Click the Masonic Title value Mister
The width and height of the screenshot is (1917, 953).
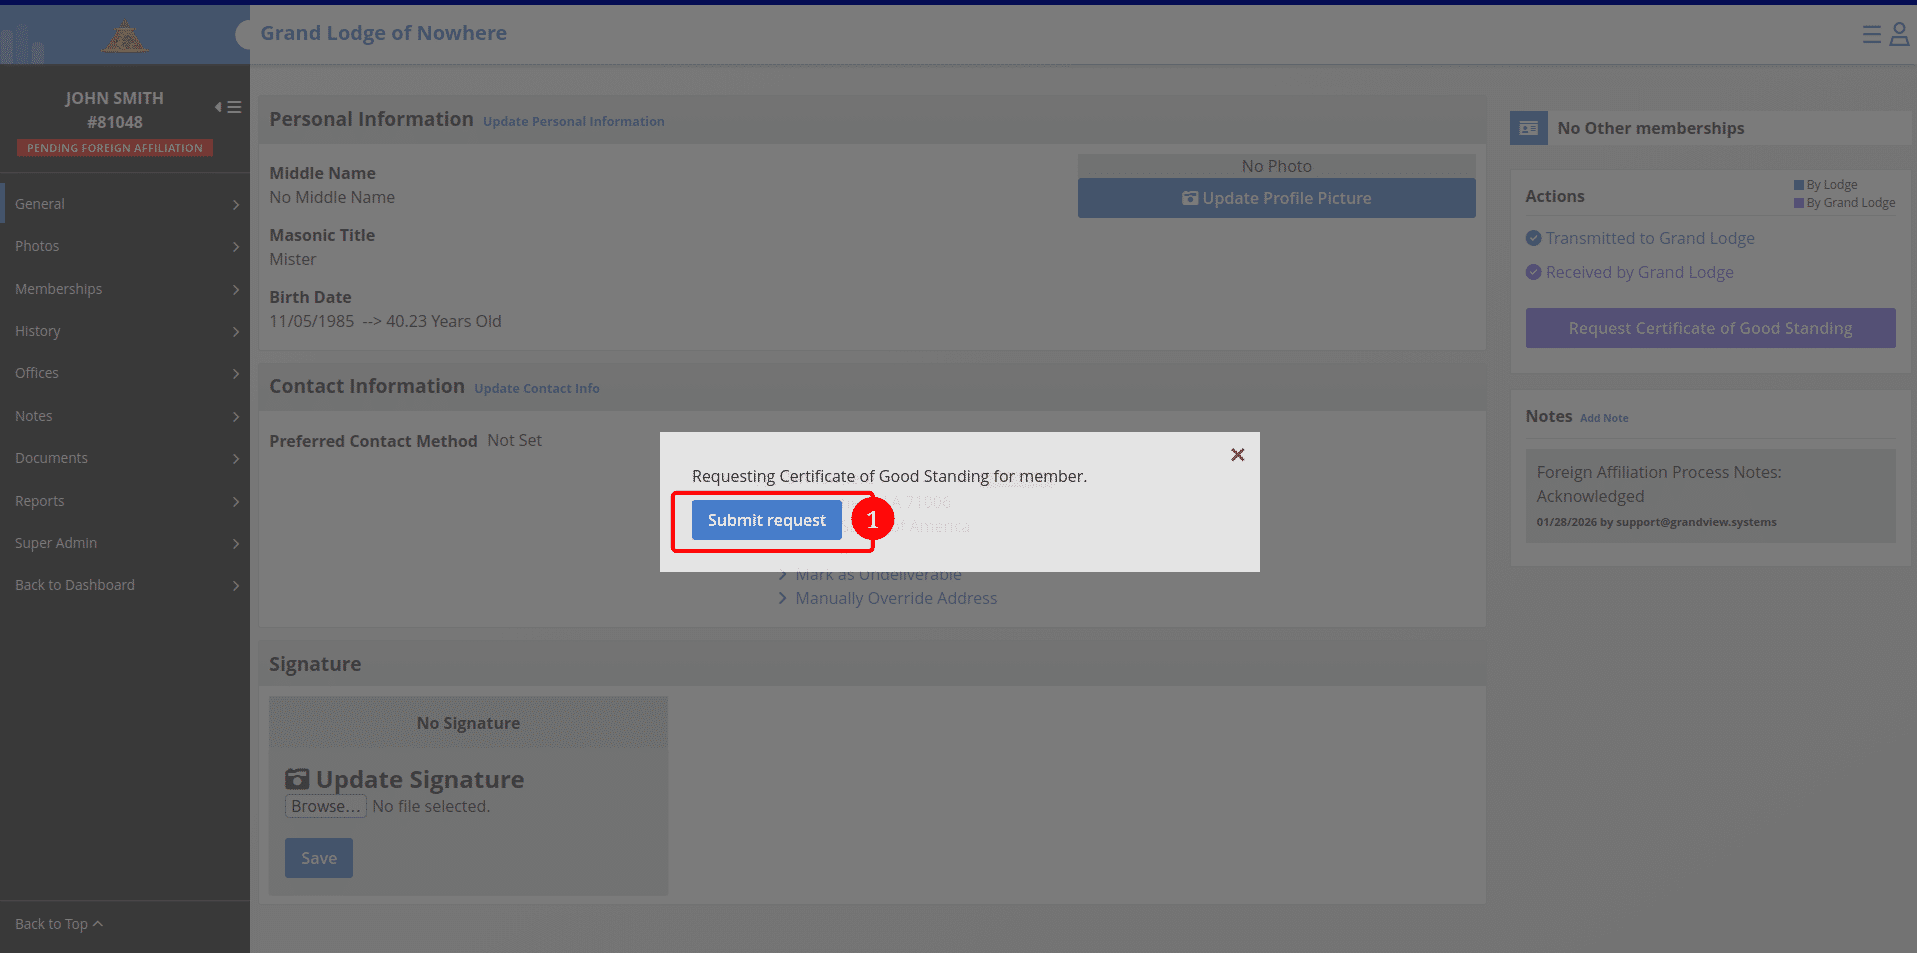point(293,259)
